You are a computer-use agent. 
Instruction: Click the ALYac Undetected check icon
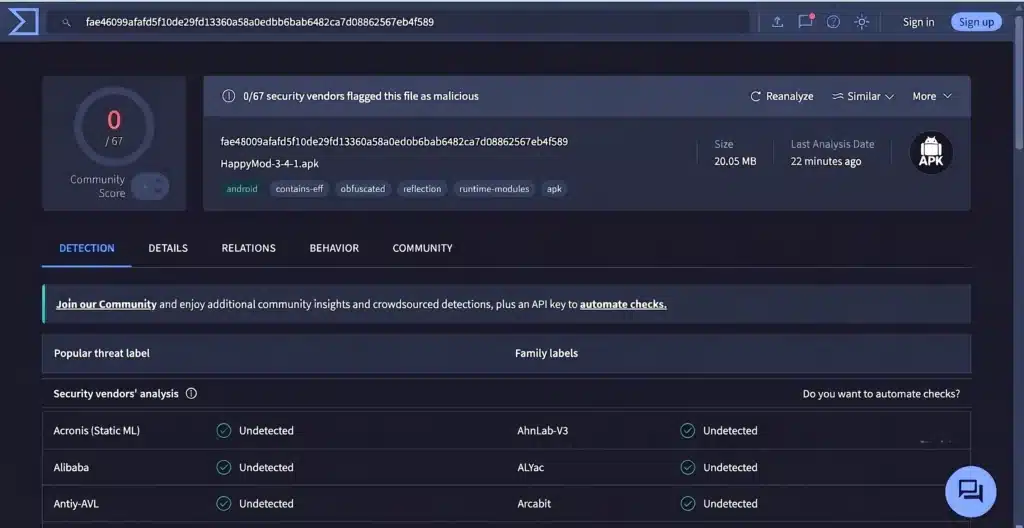687,467
